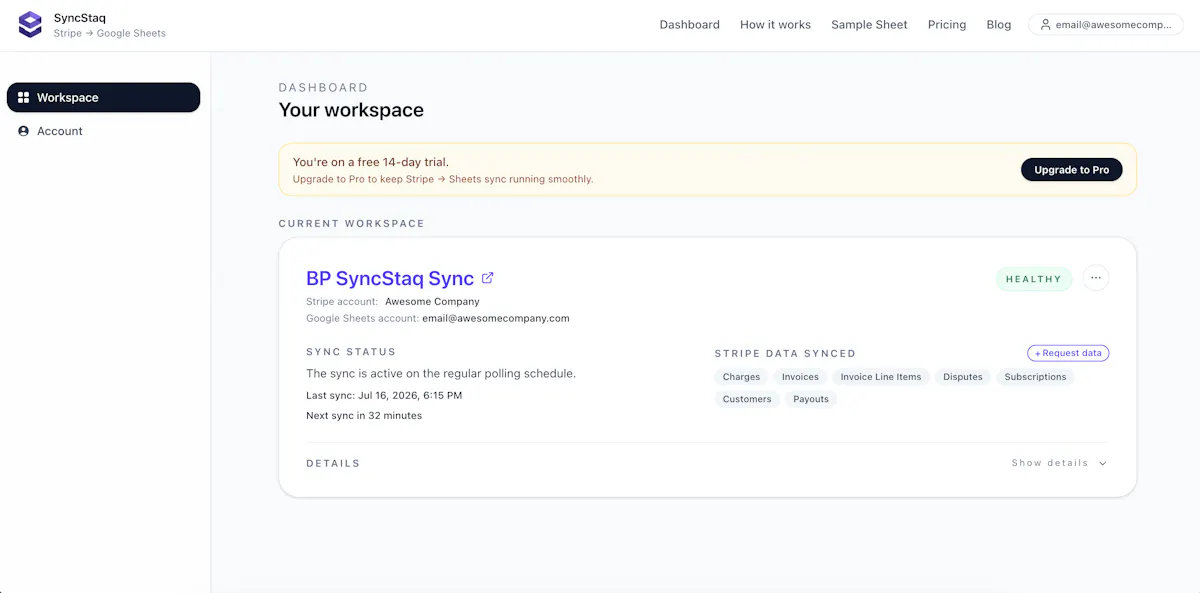1200x593 pixels.
Task: Go to Dashboard in top navigation
Action: tap(689, 25)
